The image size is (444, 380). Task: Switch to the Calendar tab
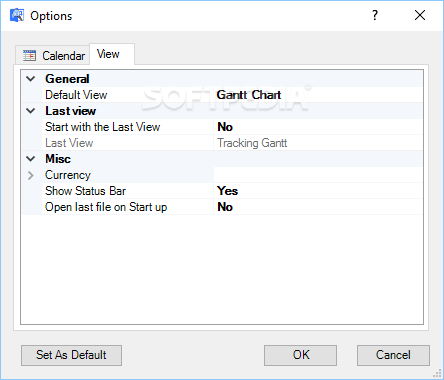pos(54,55)
